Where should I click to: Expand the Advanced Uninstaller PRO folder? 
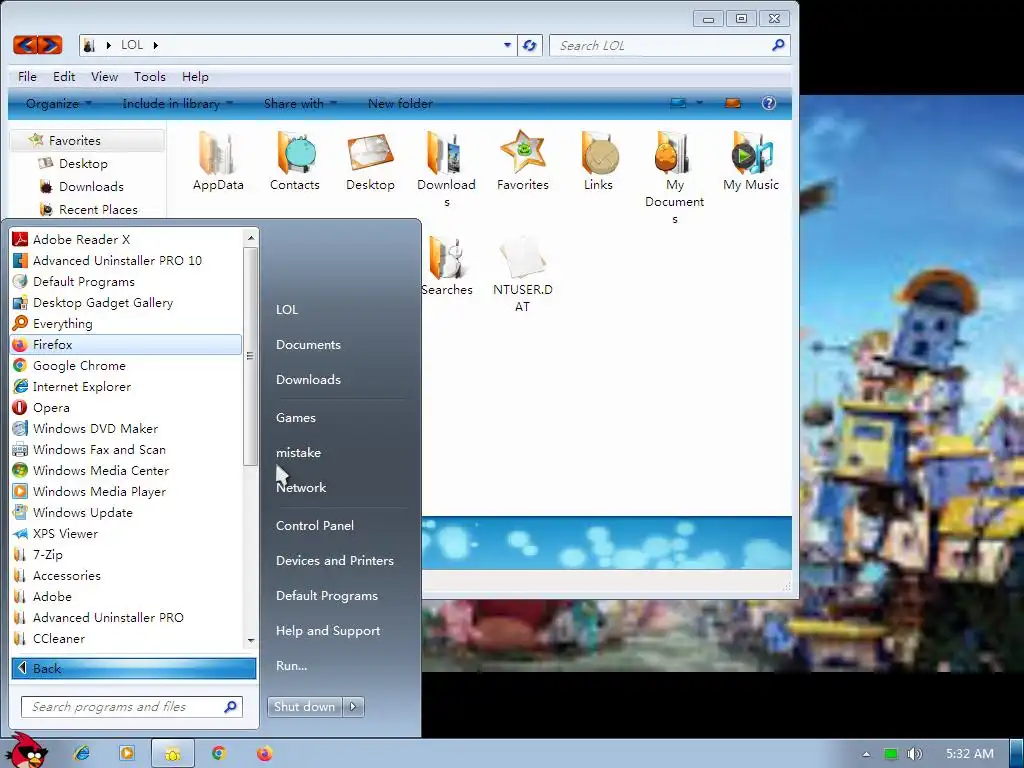tap(126, 617)
